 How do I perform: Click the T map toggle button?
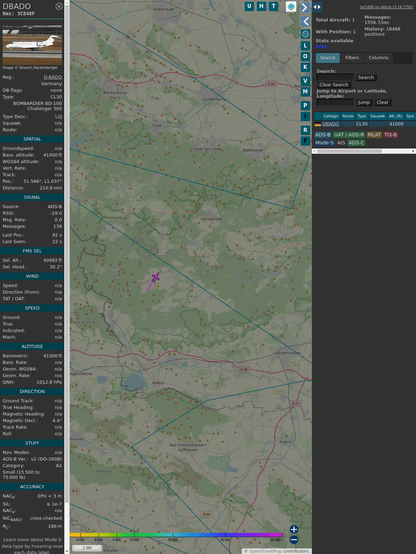click(273, 6)
